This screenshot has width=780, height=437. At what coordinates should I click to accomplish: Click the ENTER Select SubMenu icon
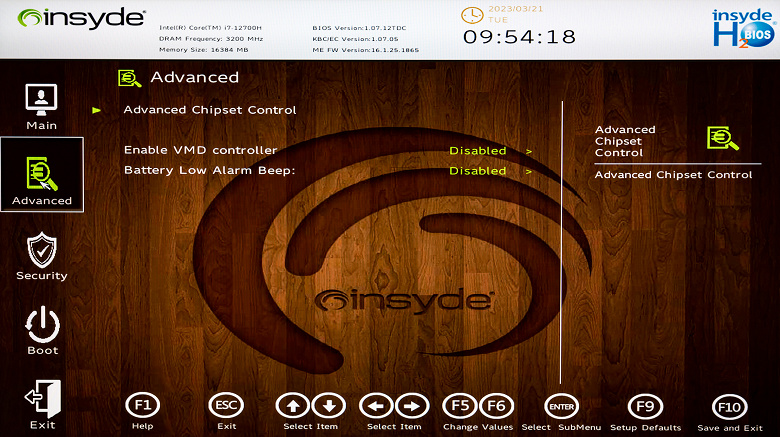[x=562, y=407]
